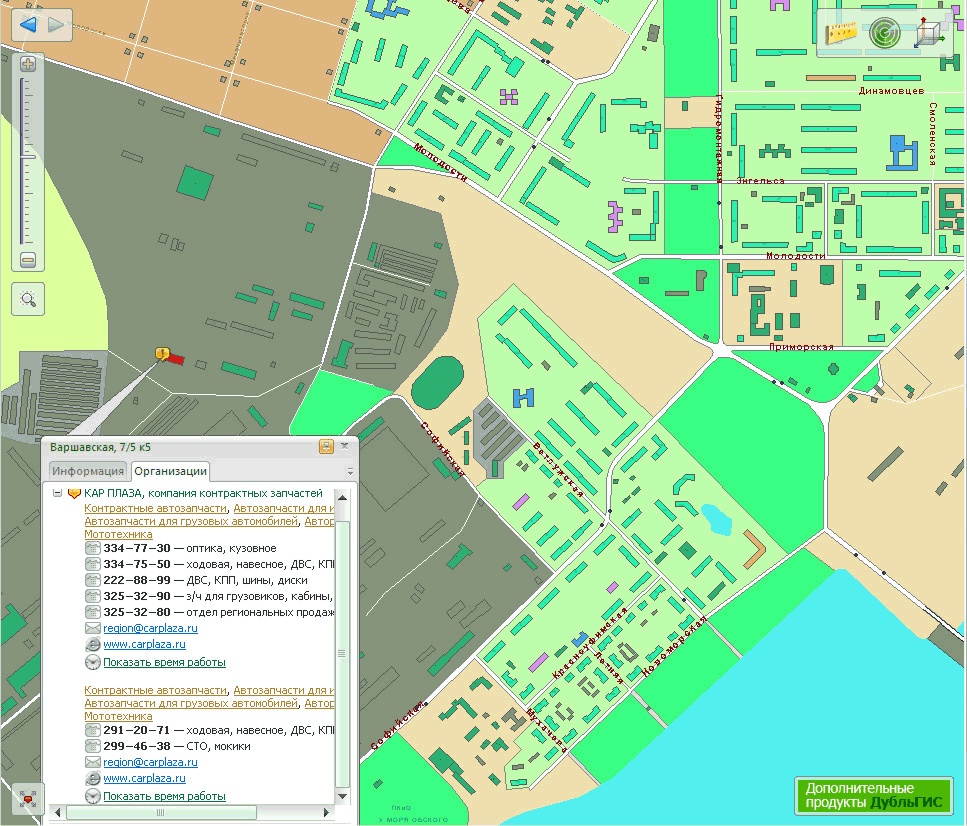Screen dimensions: 967x826
Task: Zoom out with the minus button
Action: 28,260
